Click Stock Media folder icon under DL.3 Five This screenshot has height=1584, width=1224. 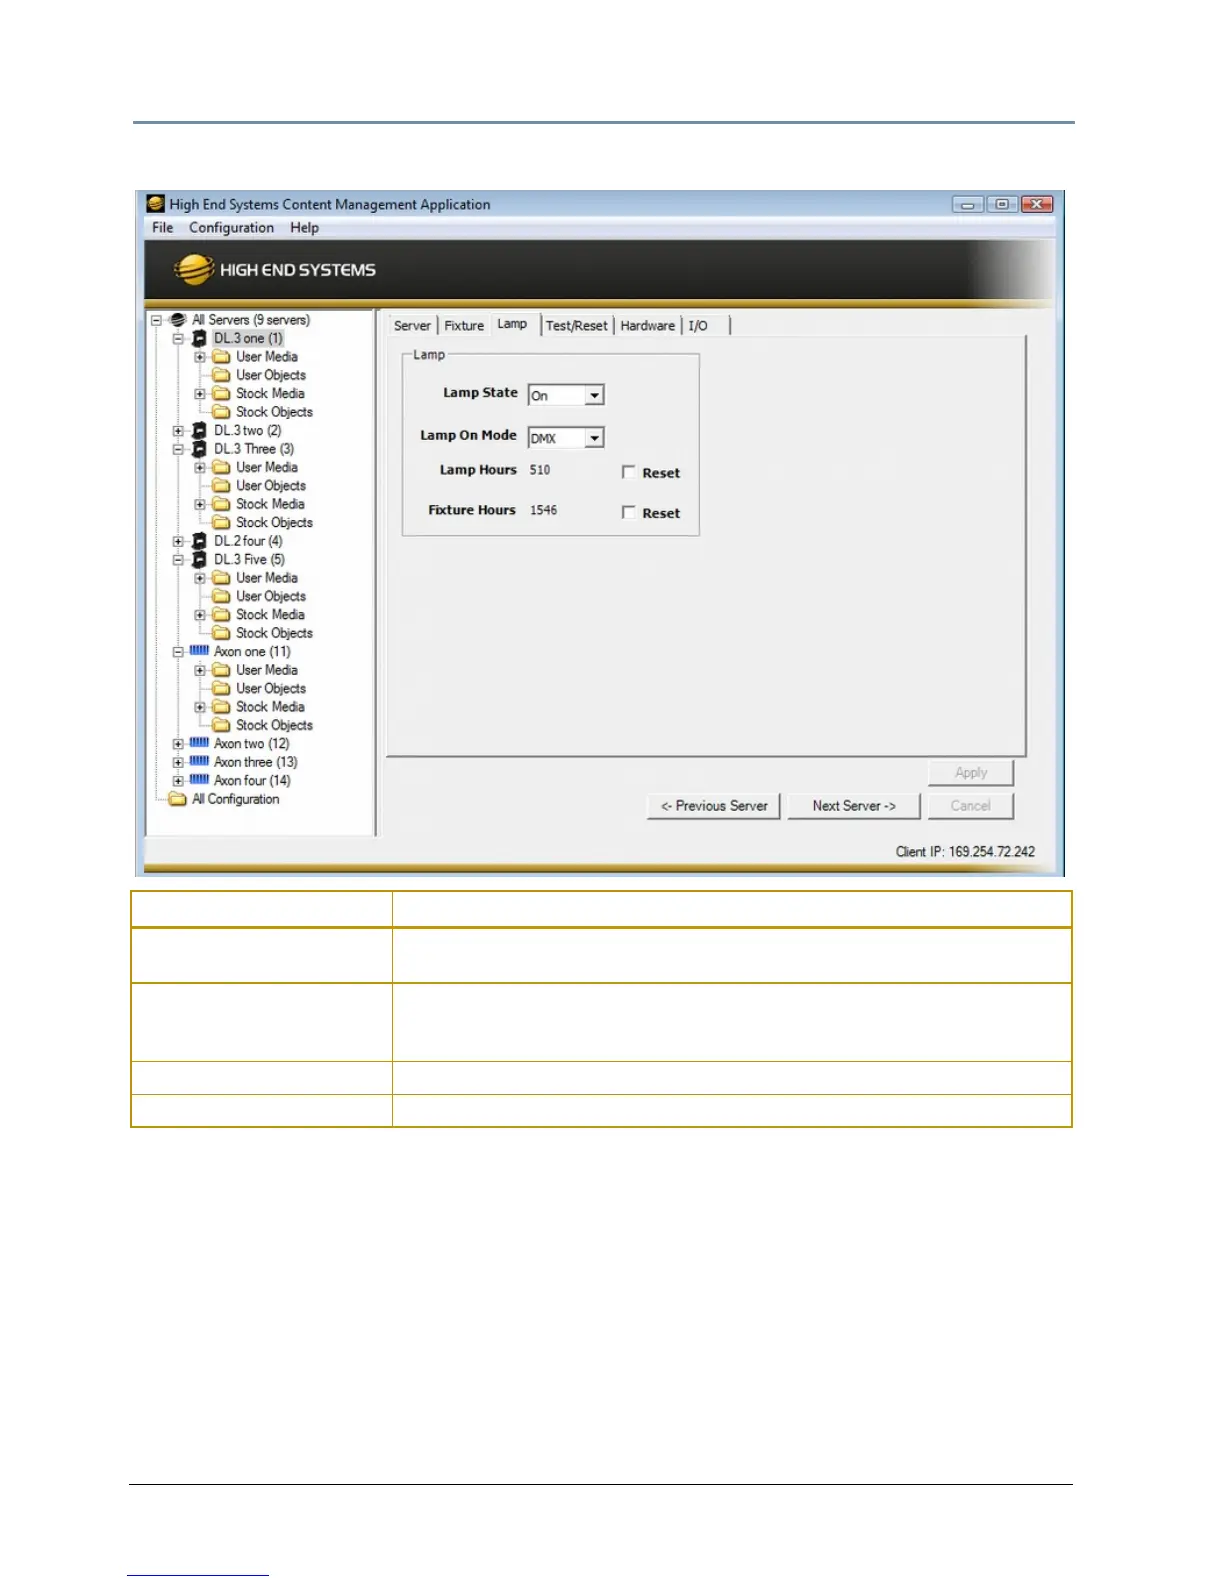tap(221, 615)
